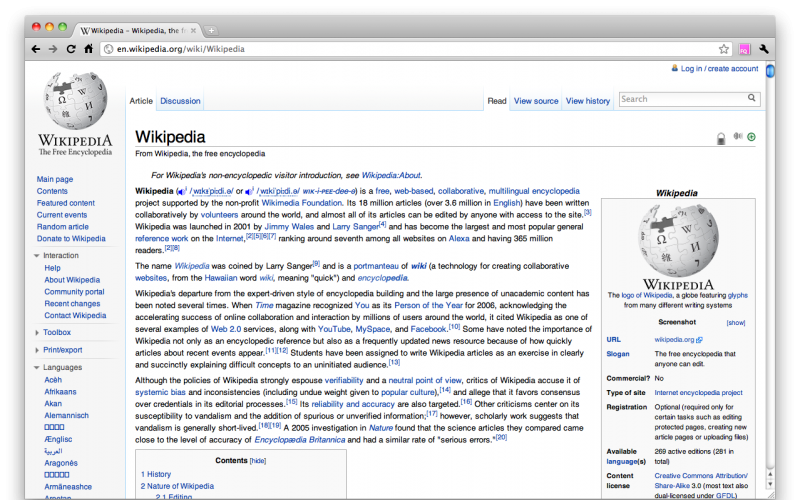Close the Wikipedia browser tab

pos(193,31)
